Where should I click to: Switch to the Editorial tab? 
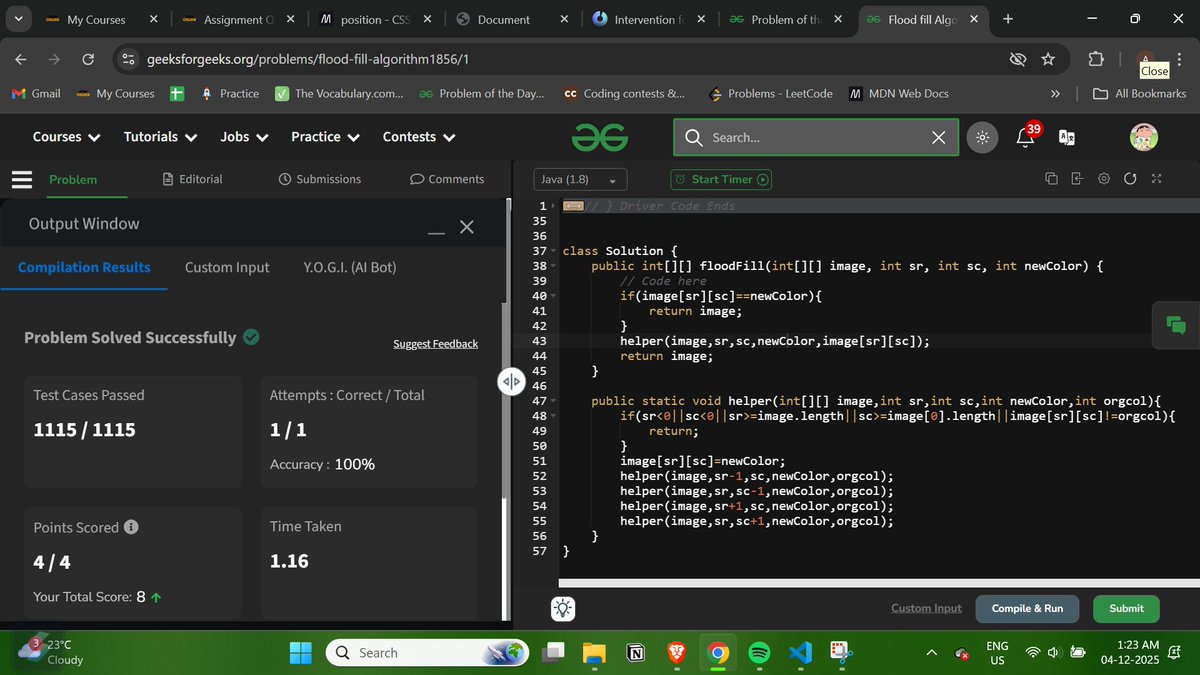click(x=193, y=179)
